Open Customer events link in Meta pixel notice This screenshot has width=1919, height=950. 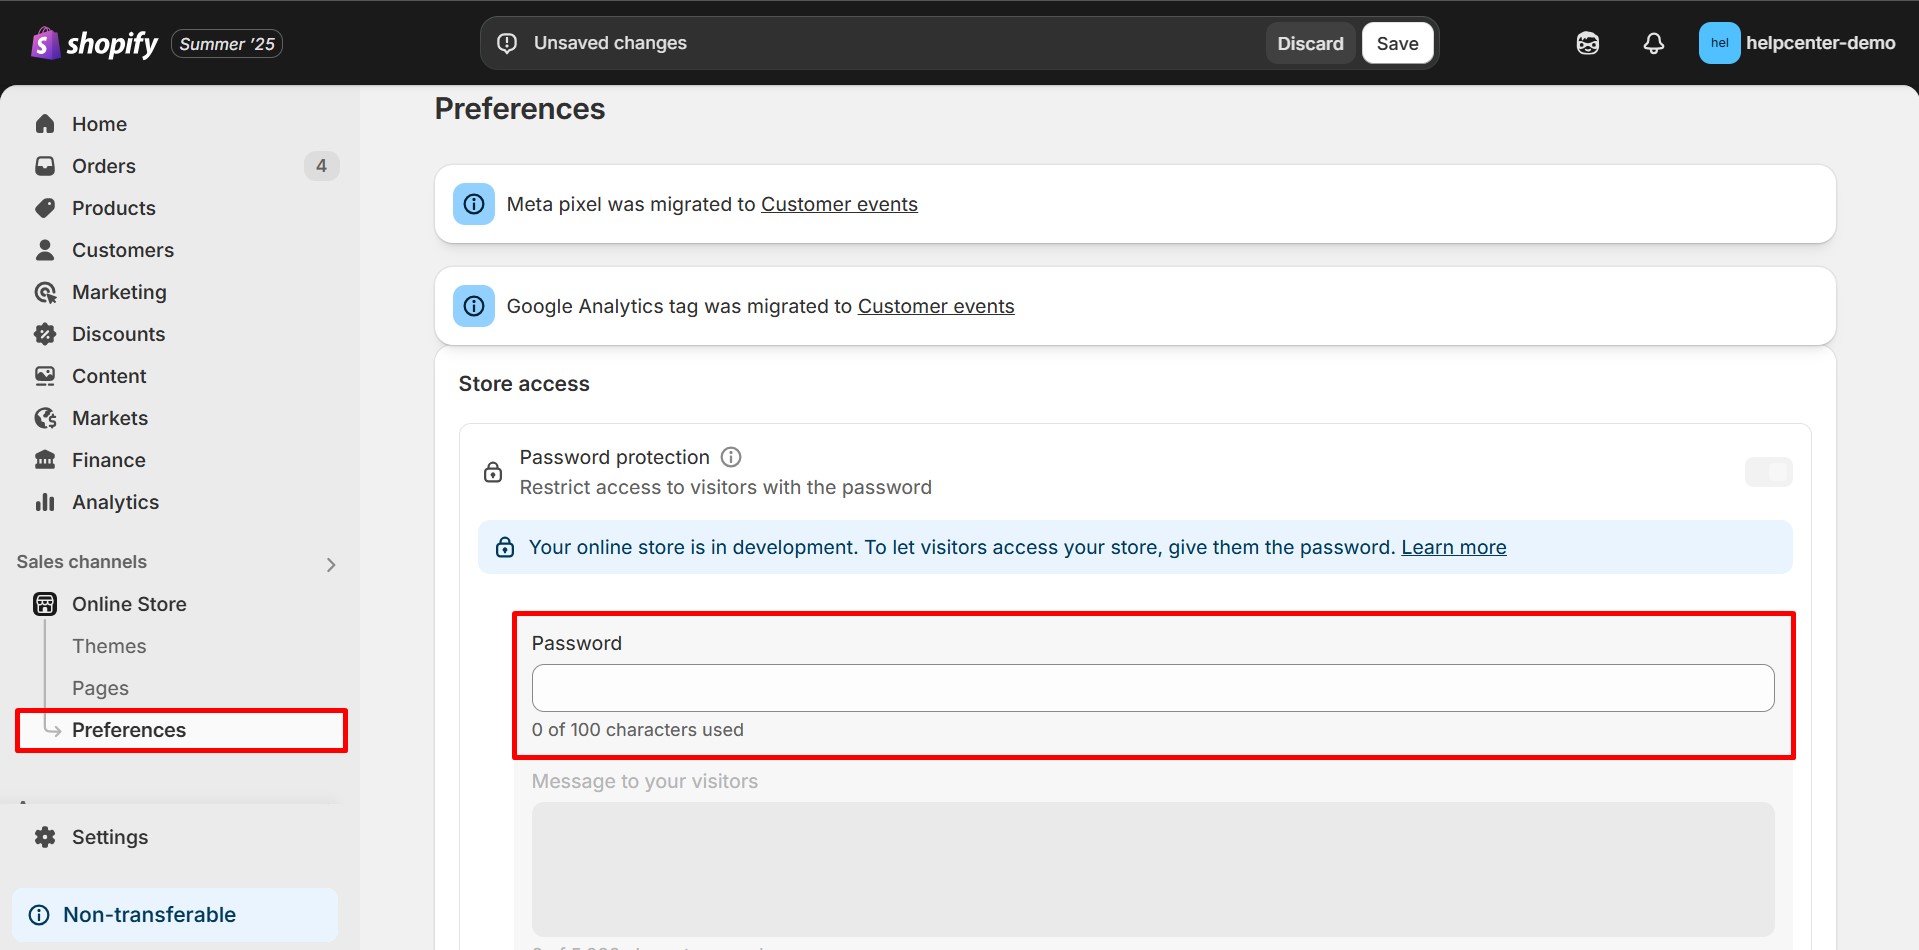(x=839, y=204)
